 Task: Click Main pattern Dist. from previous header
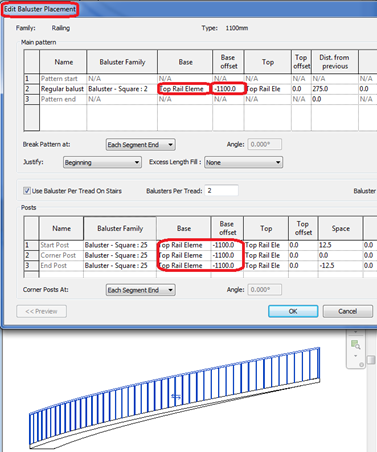point(335,62)
